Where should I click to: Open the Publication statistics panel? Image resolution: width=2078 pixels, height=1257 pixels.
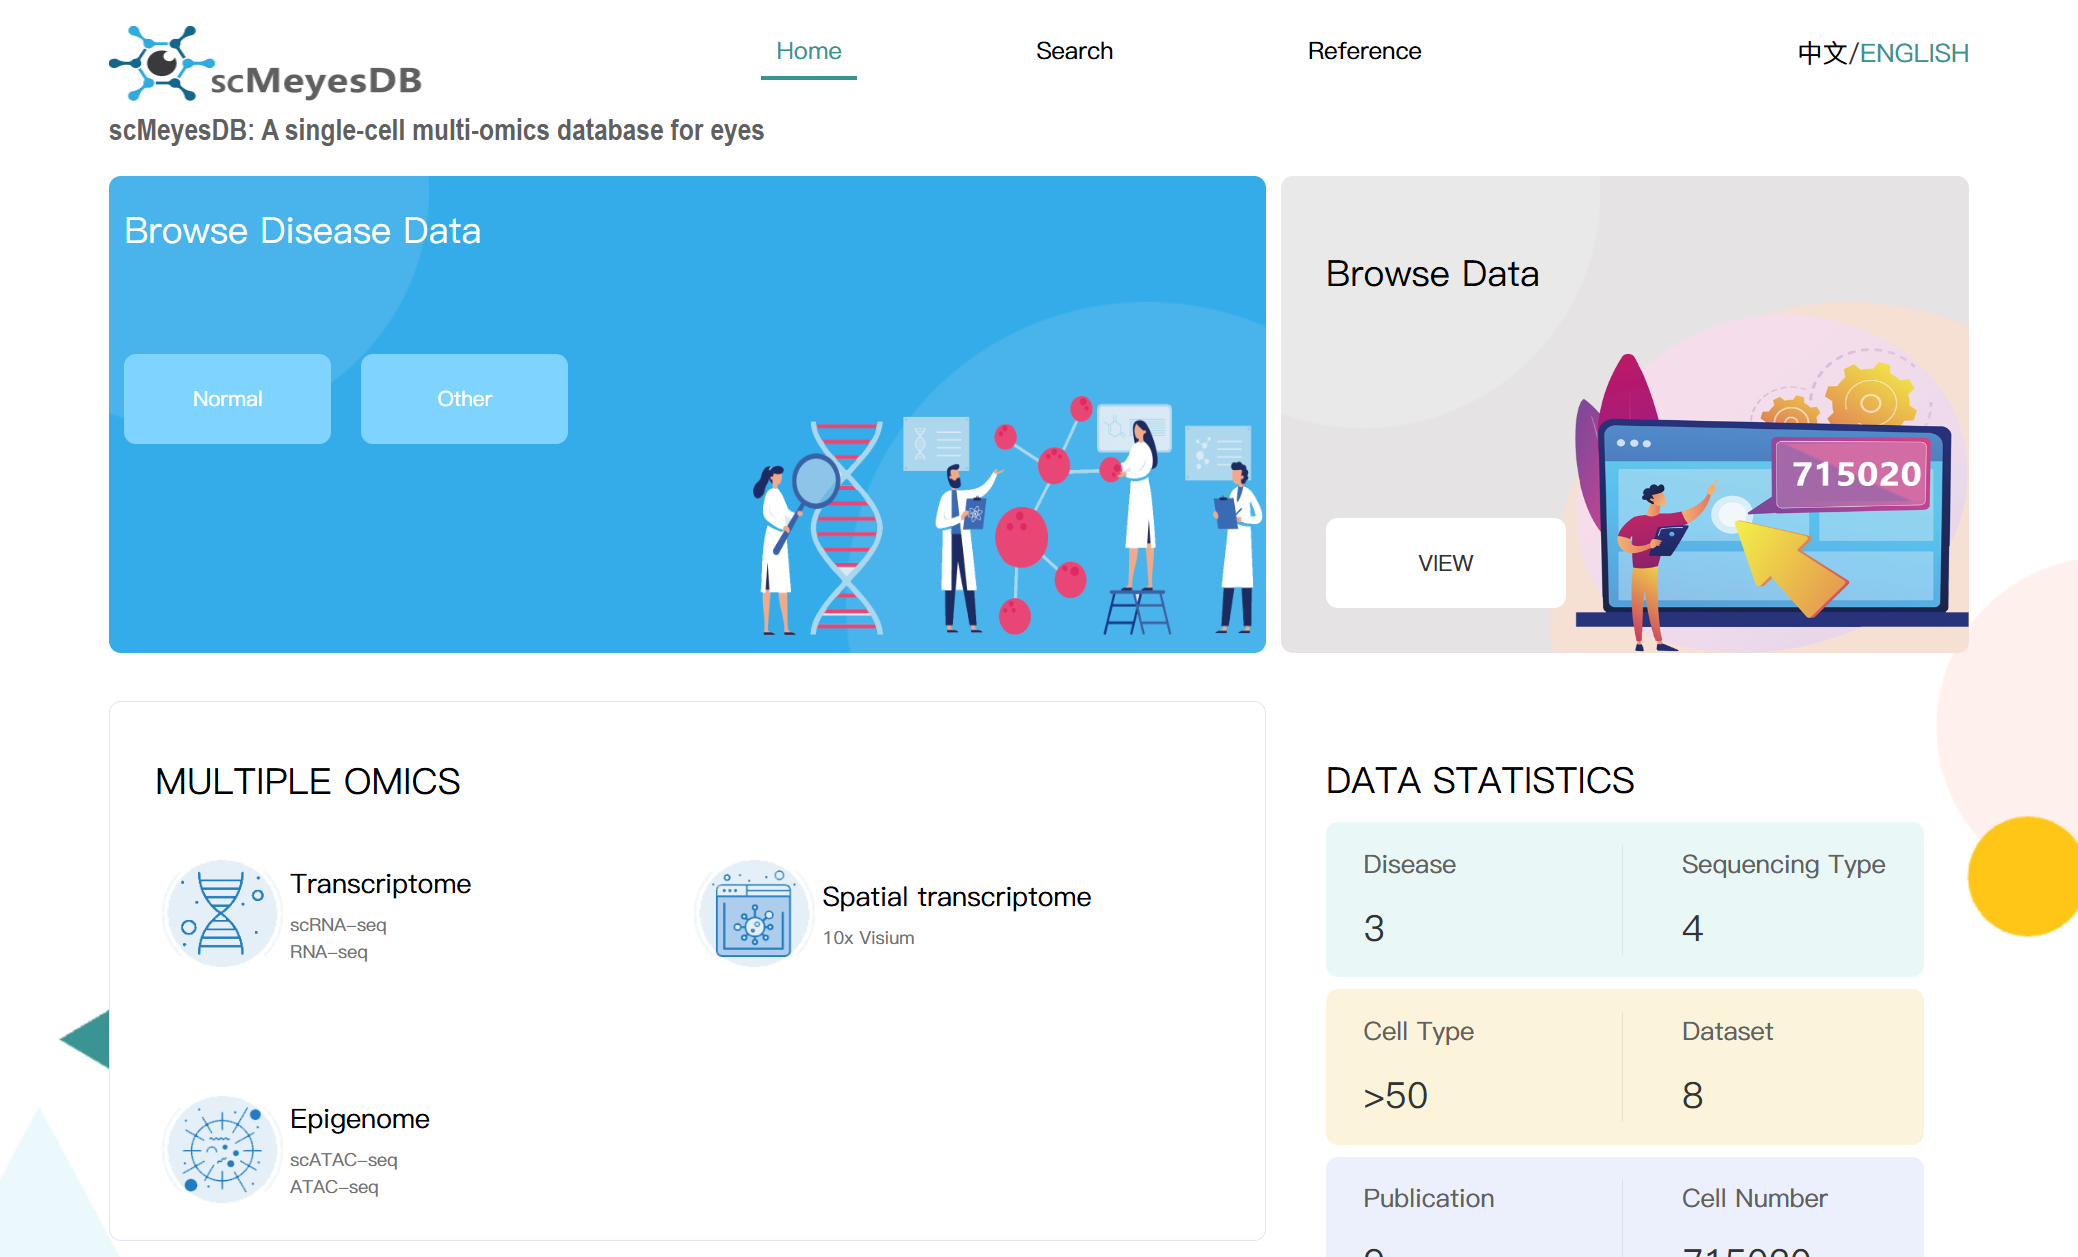pyautogui.click(x=1472, y=1212)
